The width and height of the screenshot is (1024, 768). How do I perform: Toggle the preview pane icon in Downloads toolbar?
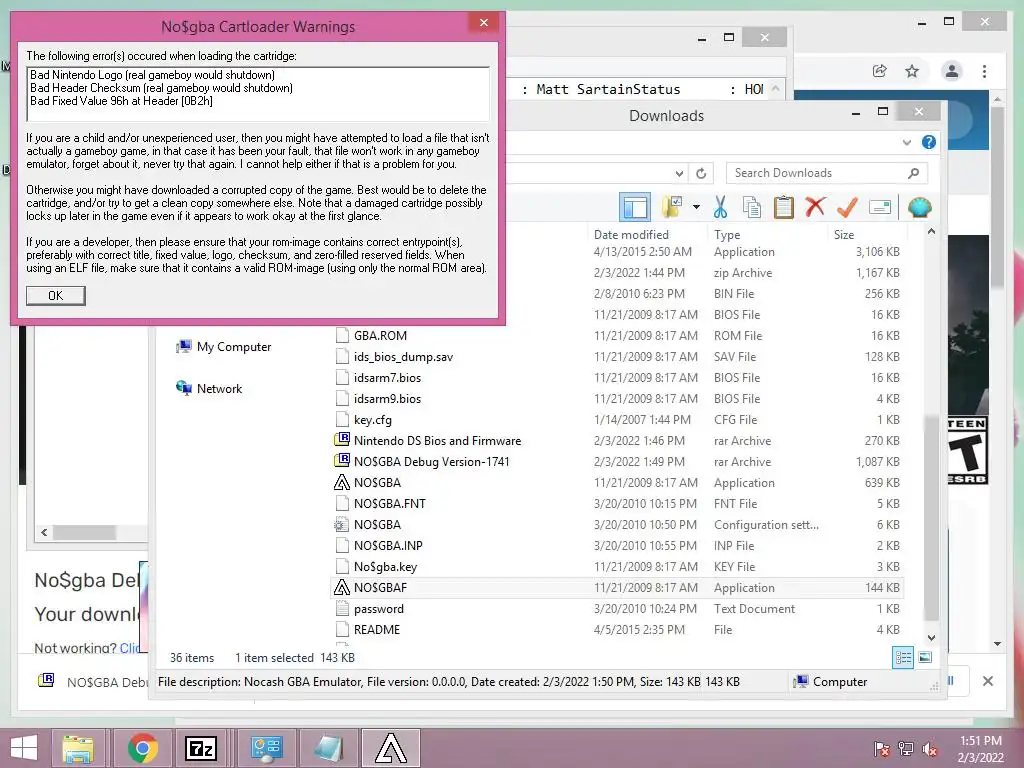point(634,208)
